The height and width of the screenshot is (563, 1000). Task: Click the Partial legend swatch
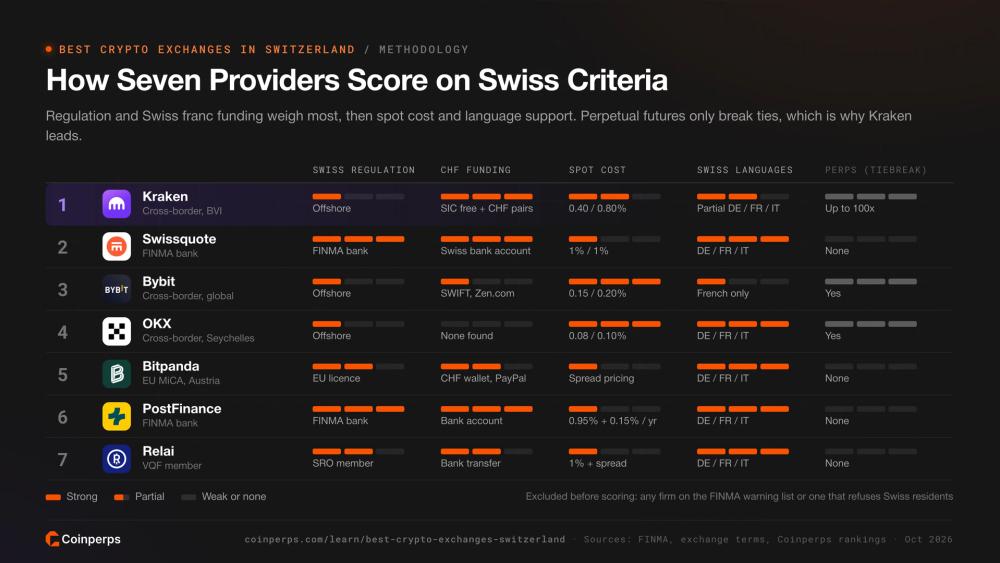pyautogui.click(x=121, y=497)
